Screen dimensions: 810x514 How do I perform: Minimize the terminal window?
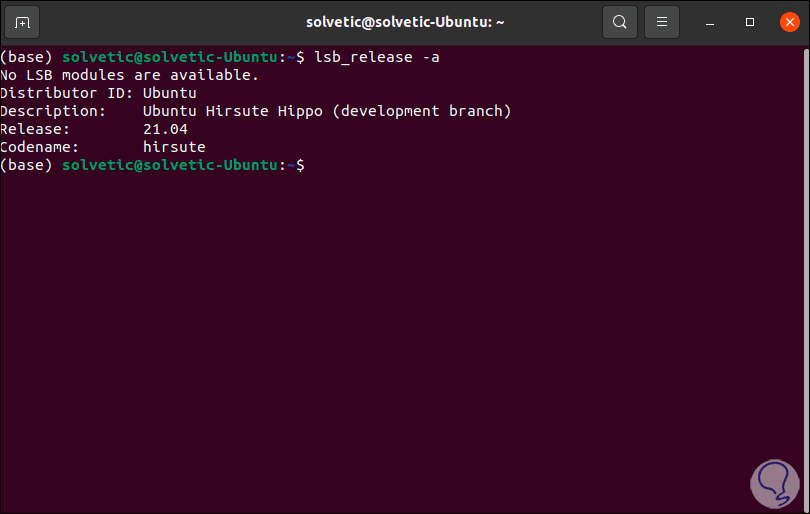[x=710, y=22]
